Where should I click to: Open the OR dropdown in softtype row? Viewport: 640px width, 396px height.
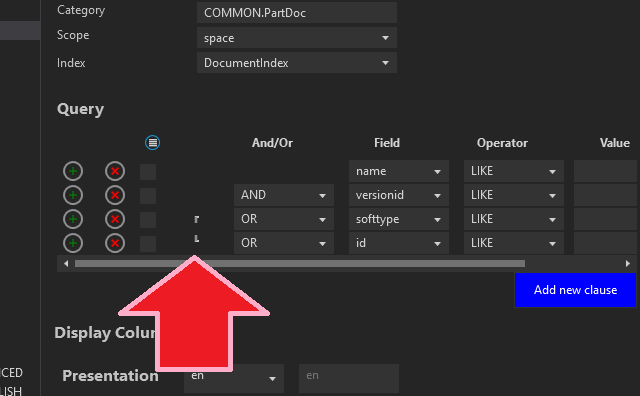pos(284,219)
